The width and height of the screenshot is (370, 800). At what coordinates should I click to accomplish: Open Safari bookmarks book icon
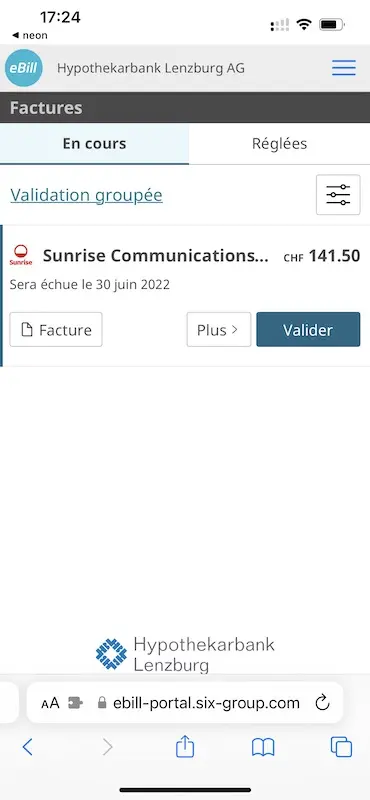pos(263,747)
